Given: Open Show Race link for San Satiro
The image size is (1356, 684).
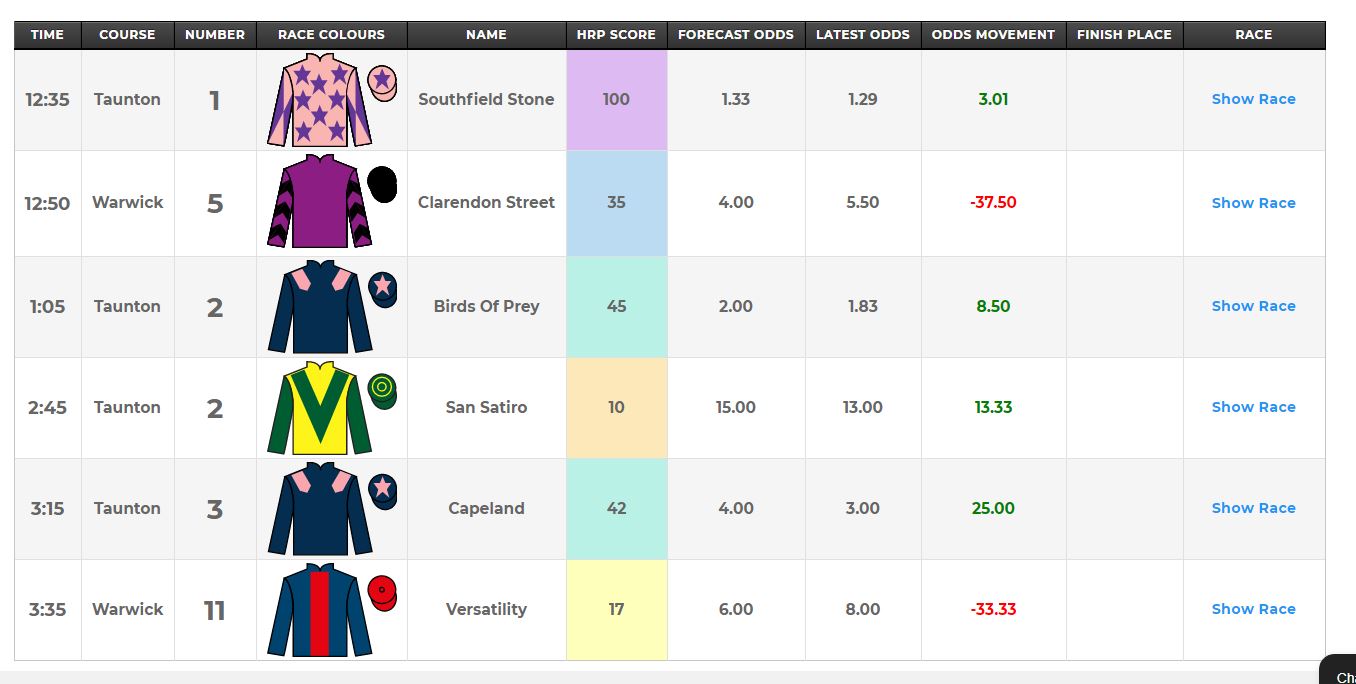Looking at the screenshot, I should pyautogui.click(x=1253, y=407).
